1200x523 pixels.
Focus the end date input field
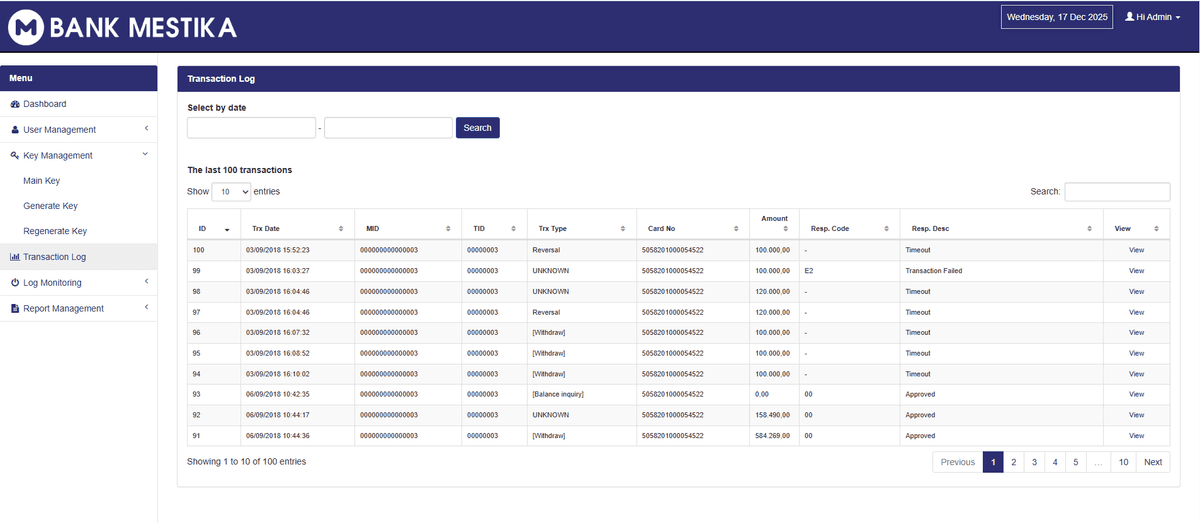pos(388,128)
